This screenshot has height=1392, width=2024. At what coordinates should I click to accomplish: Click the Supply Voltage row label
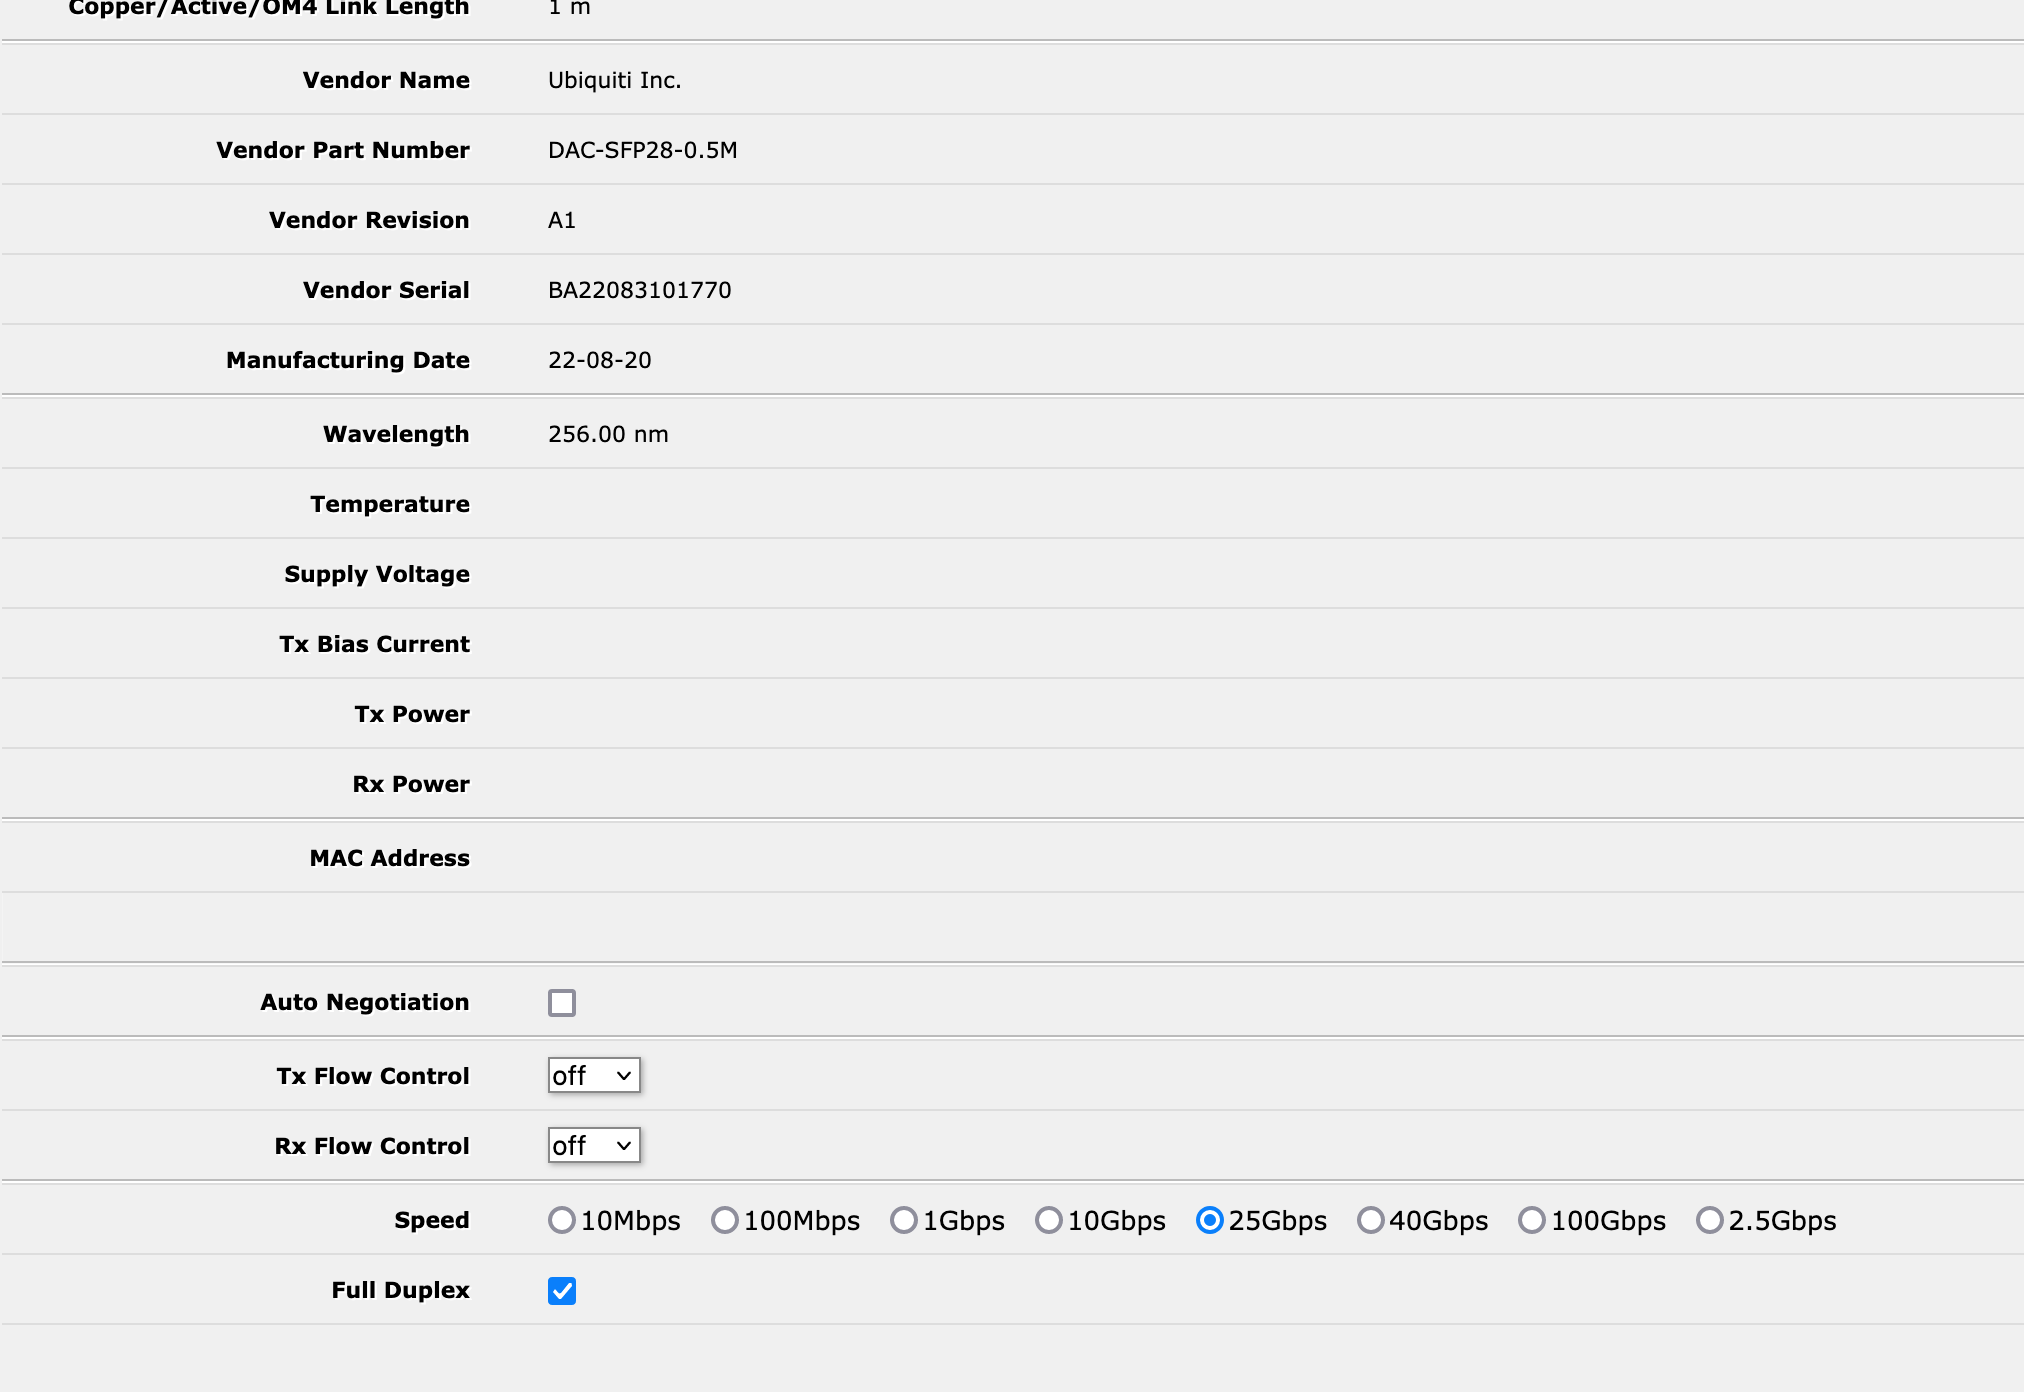click(x=376, y=574)
